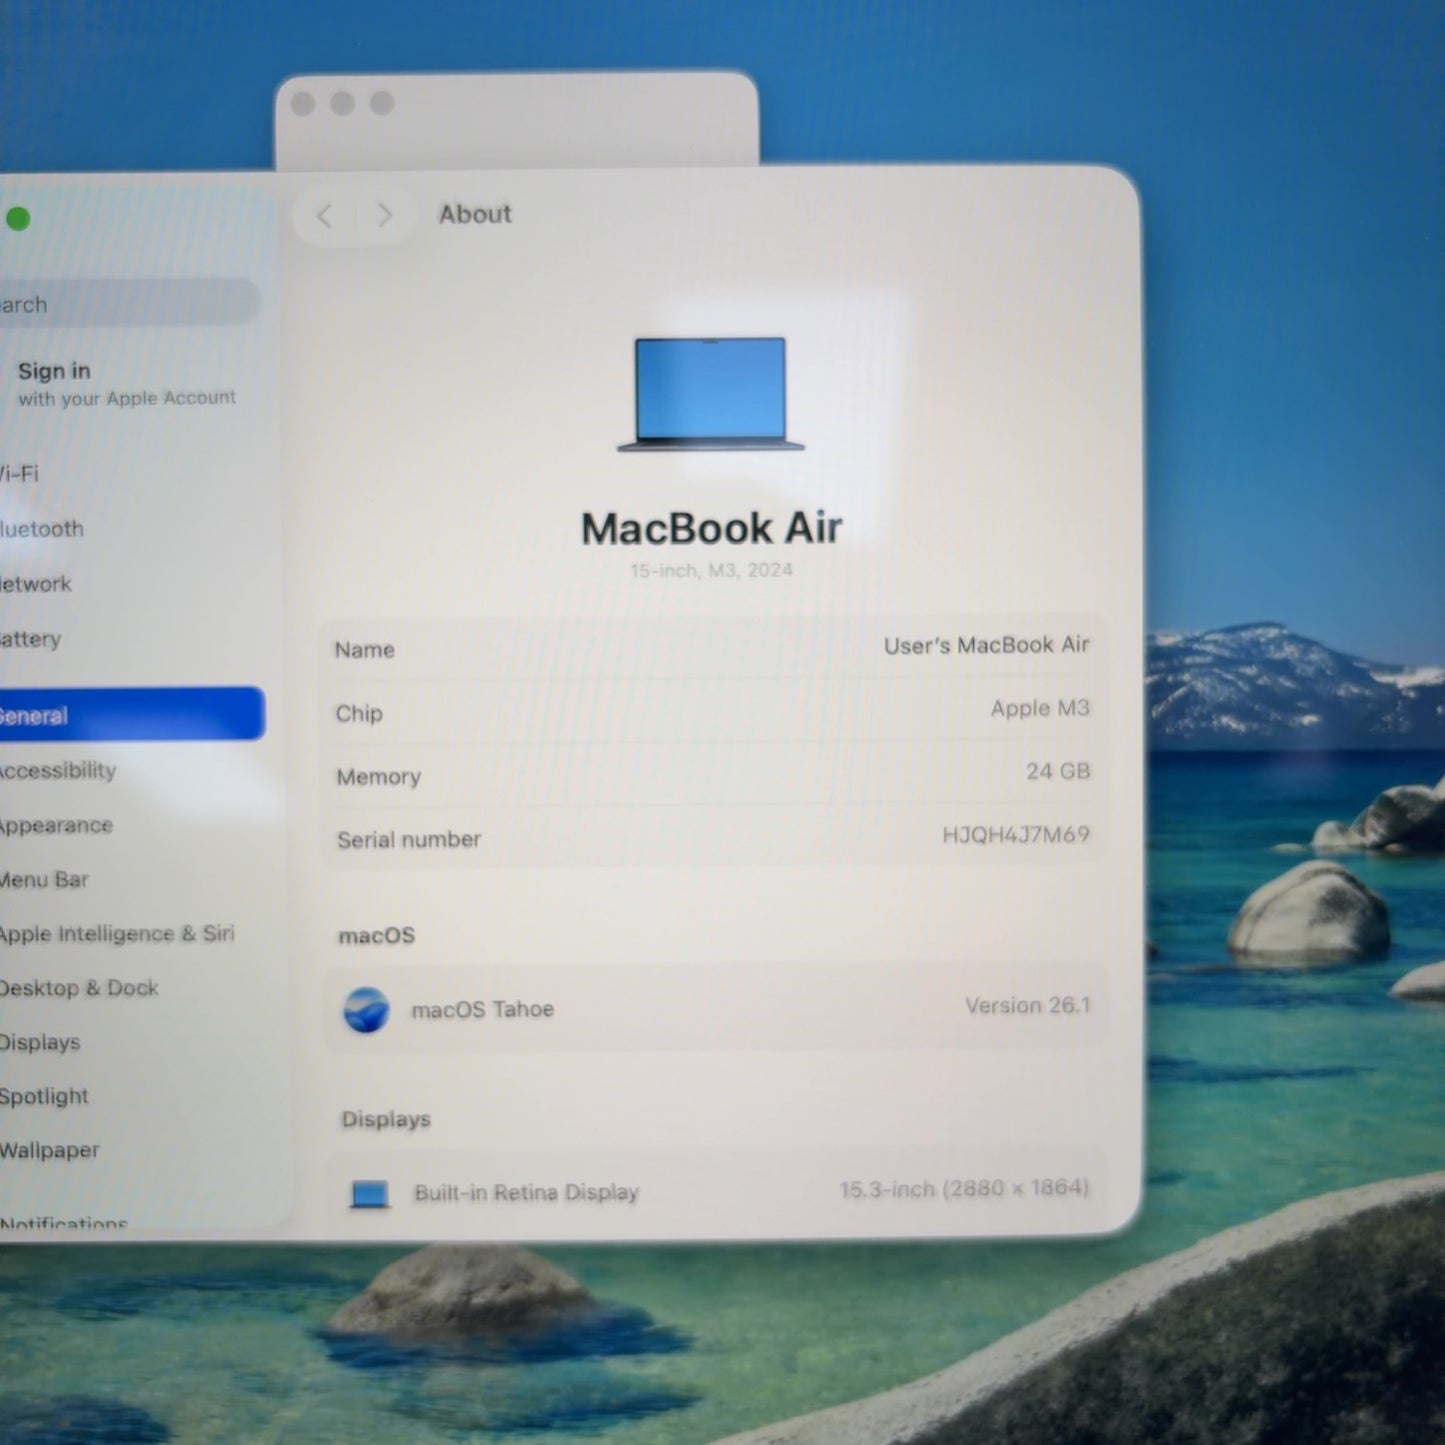Image resolution: width=1445 pixels, height=1445 pixels.
Task: Click the macOS Tahoe logo icon
Action: tap(366, 1010)
